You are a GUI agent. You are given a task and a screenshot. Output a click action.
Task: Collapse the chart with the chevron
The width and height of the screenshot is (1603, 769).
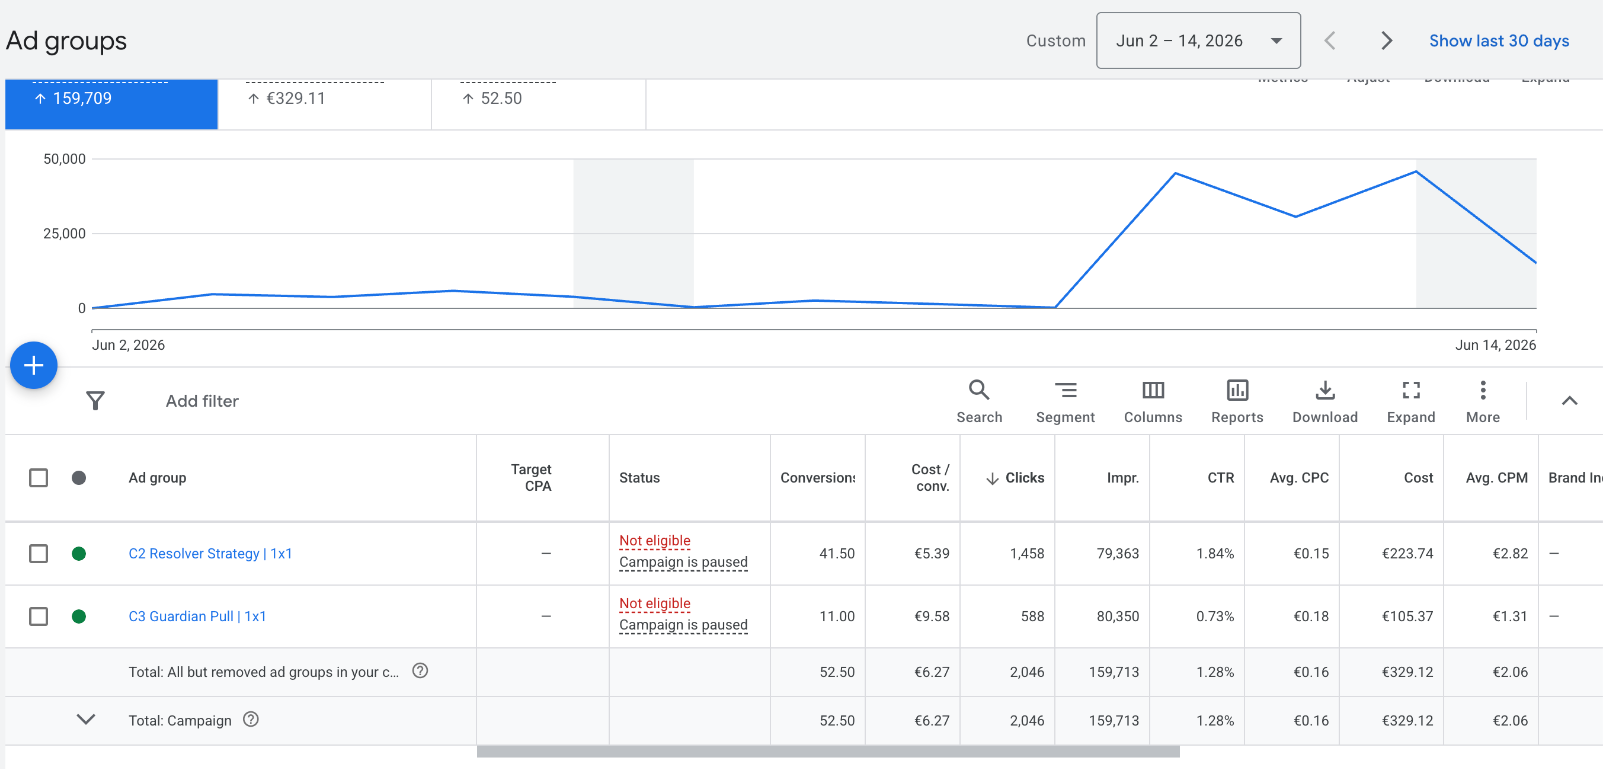[1570, 401]
